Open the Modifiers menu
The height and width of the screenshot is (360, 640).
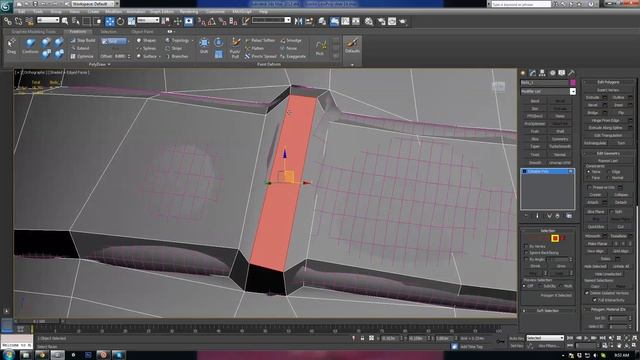(x=113, y=12)
